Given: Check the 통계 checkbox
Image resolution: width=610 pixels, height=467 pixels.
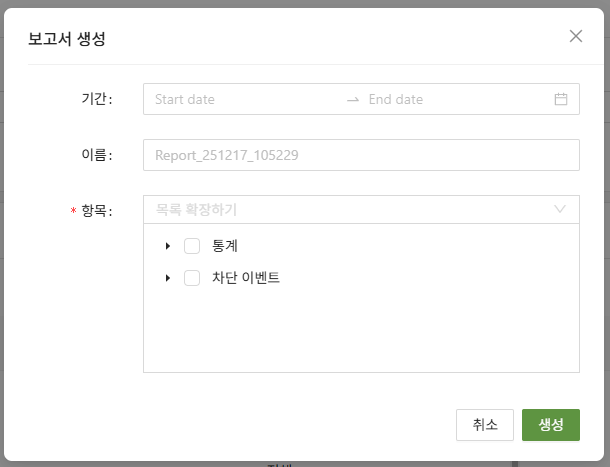Looking at the screenshot, I should point(192,246).
